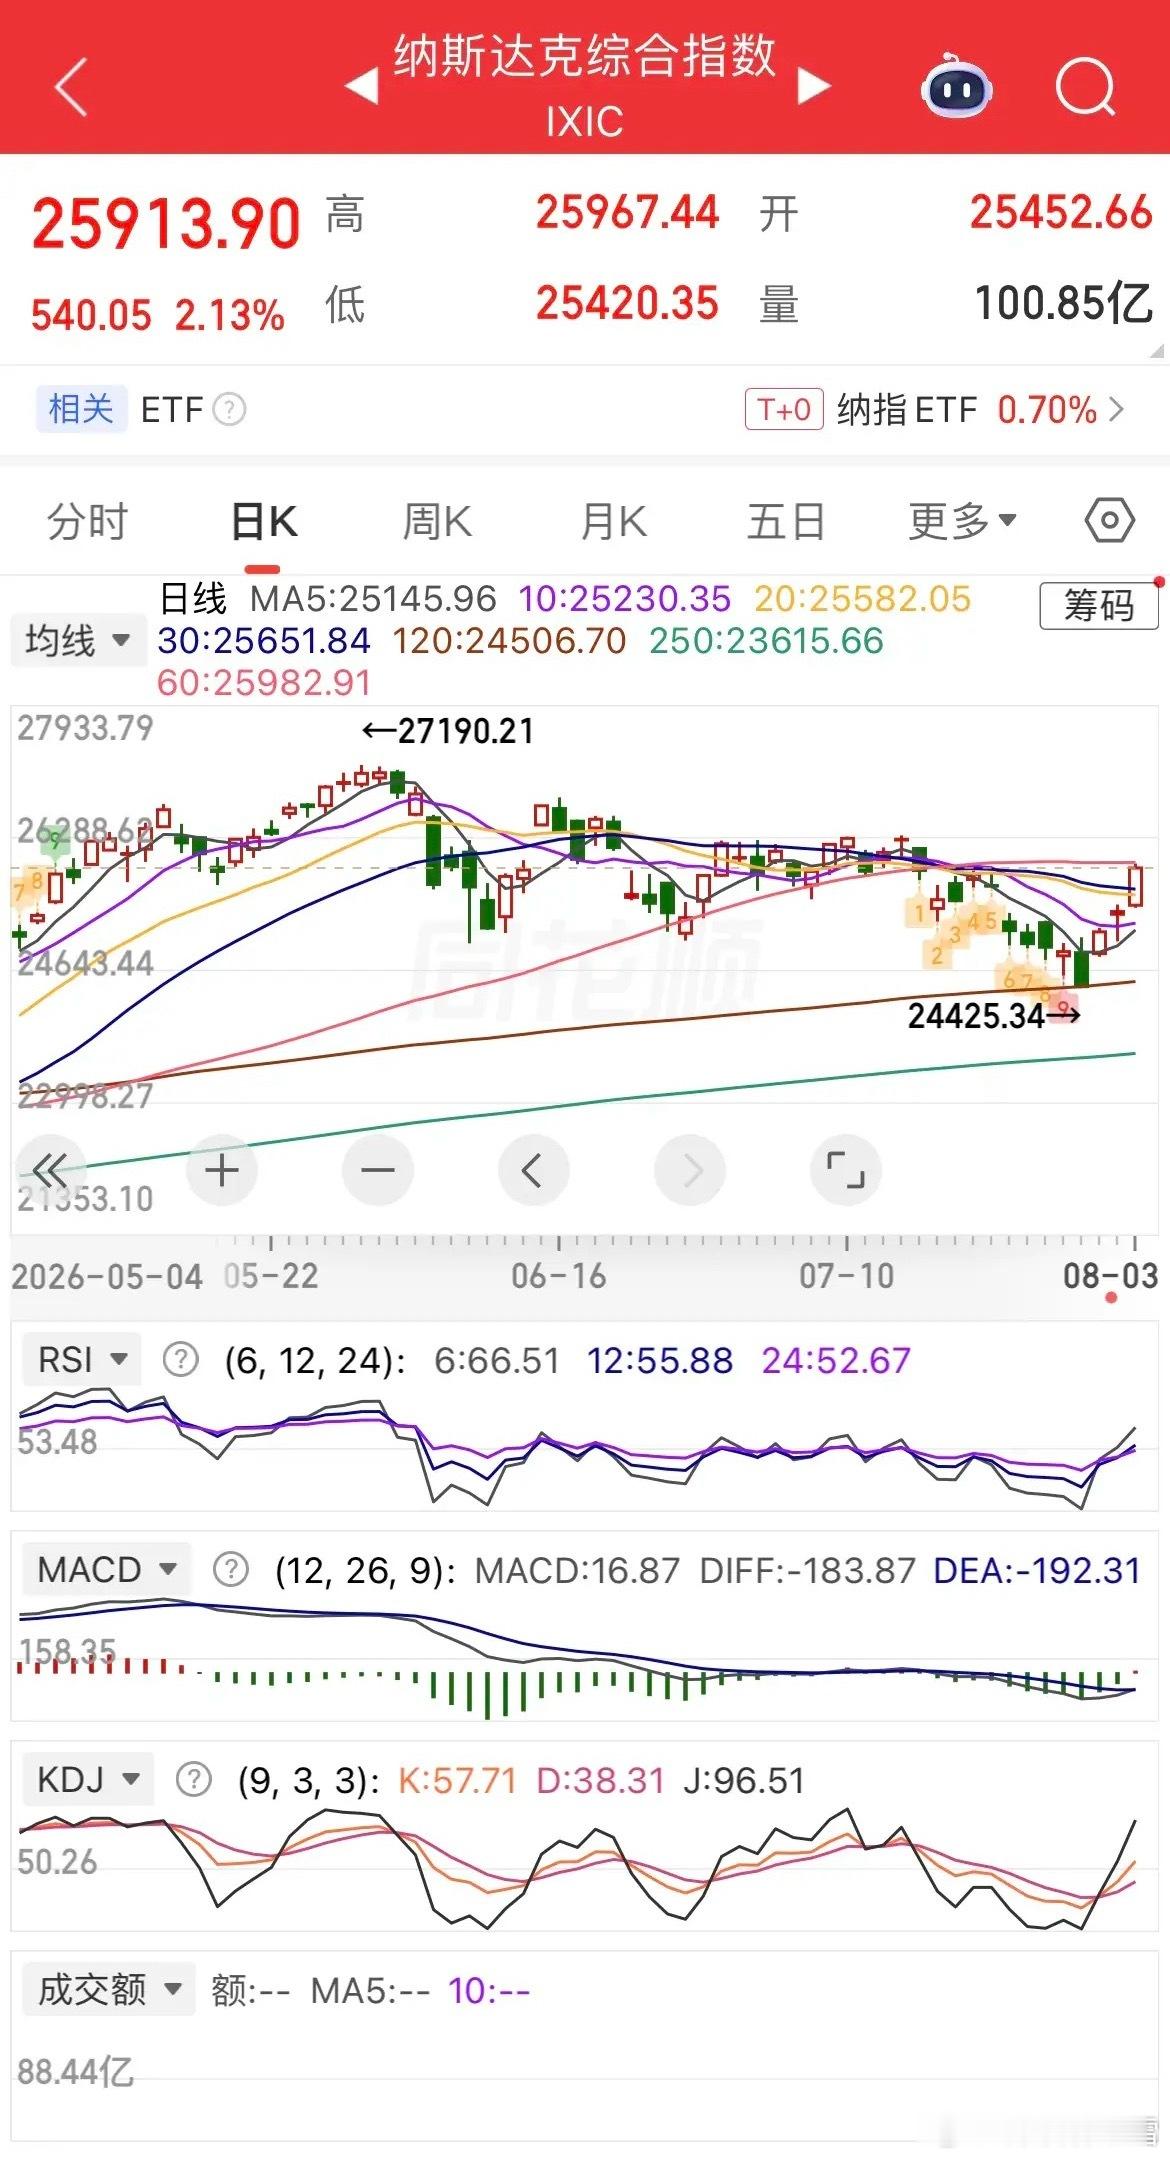This screenshot has width=1170, height=2159.
Task: Open the robot AI assistant icon
Action: point(956,87)
